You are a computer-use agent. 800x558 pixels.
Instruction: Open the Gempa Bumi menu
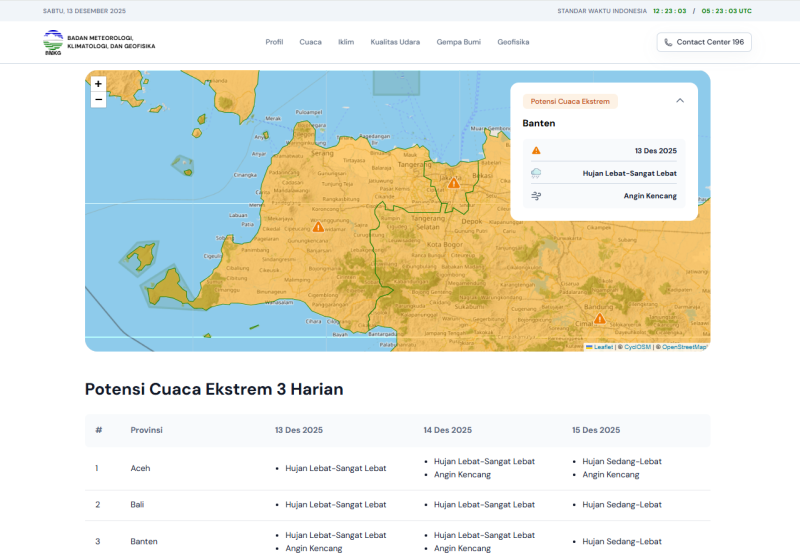(459, 42)
